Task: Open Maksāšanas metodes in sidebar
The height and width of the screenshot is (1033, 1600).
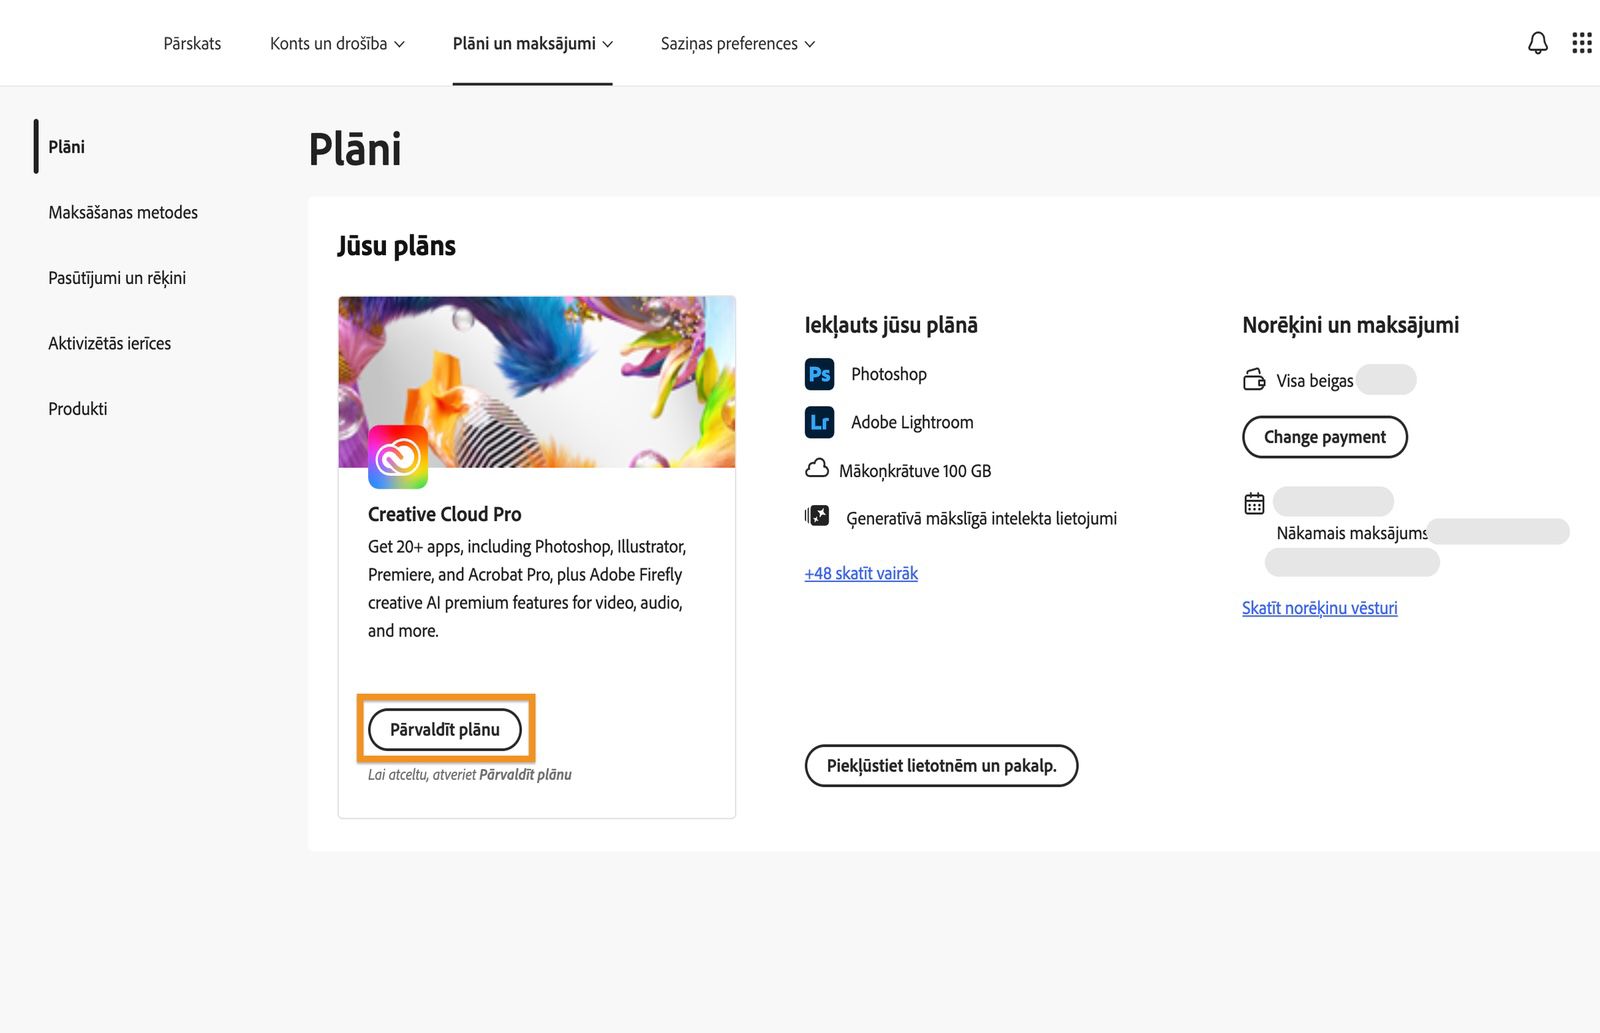Action: coord(123,212)
